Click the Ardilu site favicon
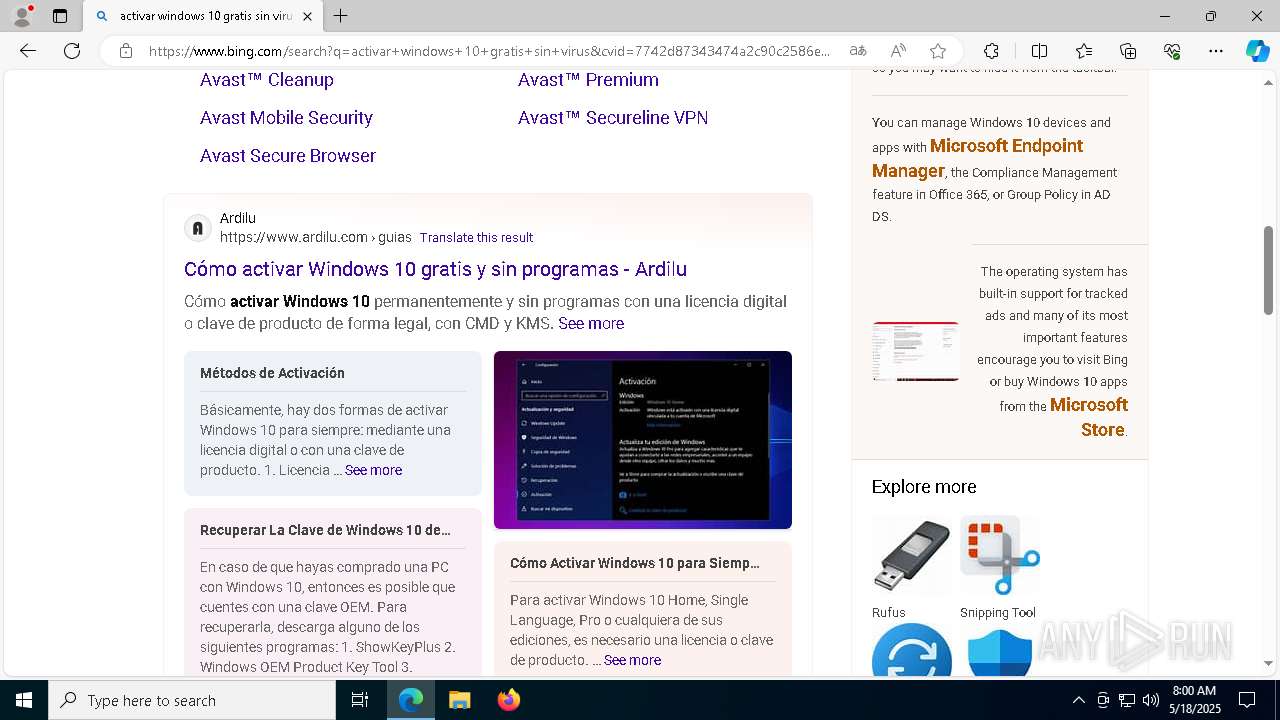 coord(198,228)
